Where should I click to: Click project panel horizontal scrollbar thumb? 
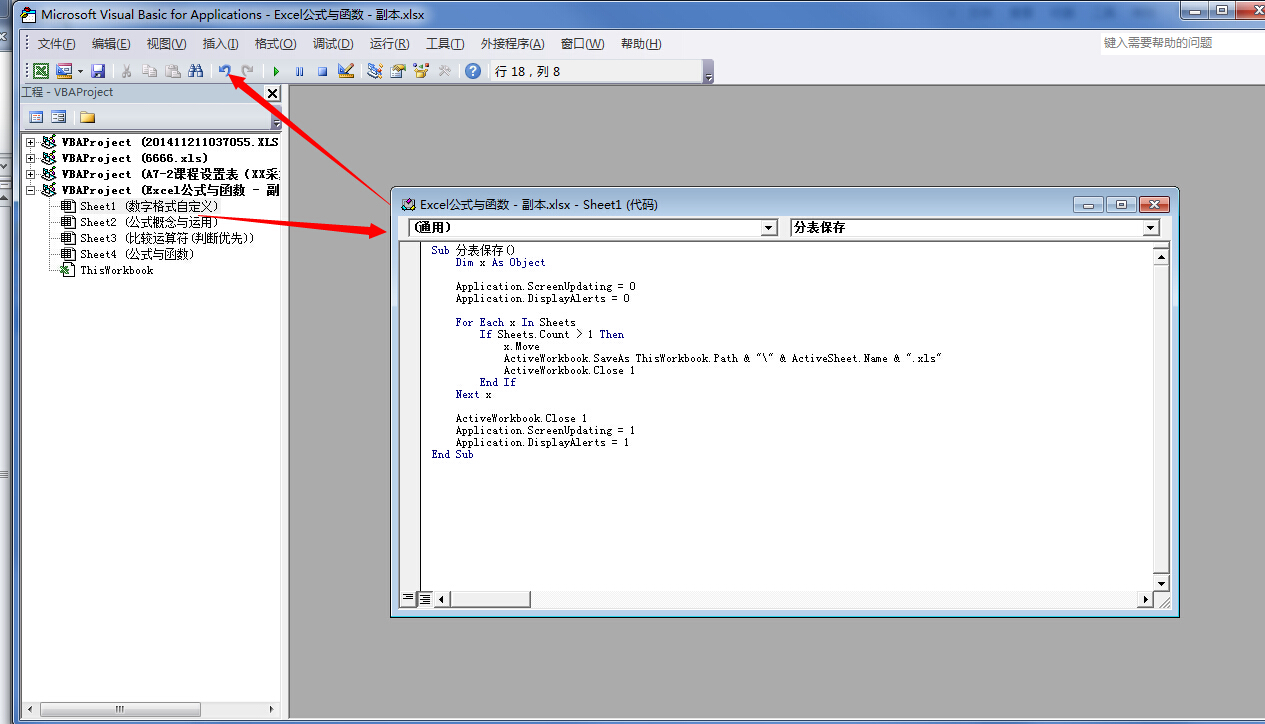(120, 709)
